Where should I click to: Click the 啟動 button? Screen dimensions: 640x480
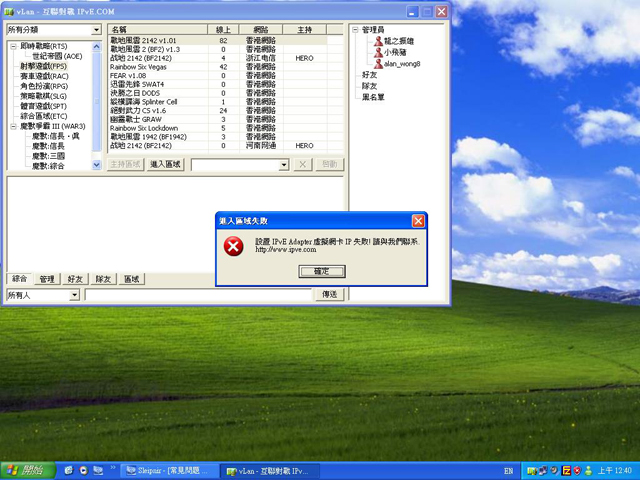pos(330,164)
